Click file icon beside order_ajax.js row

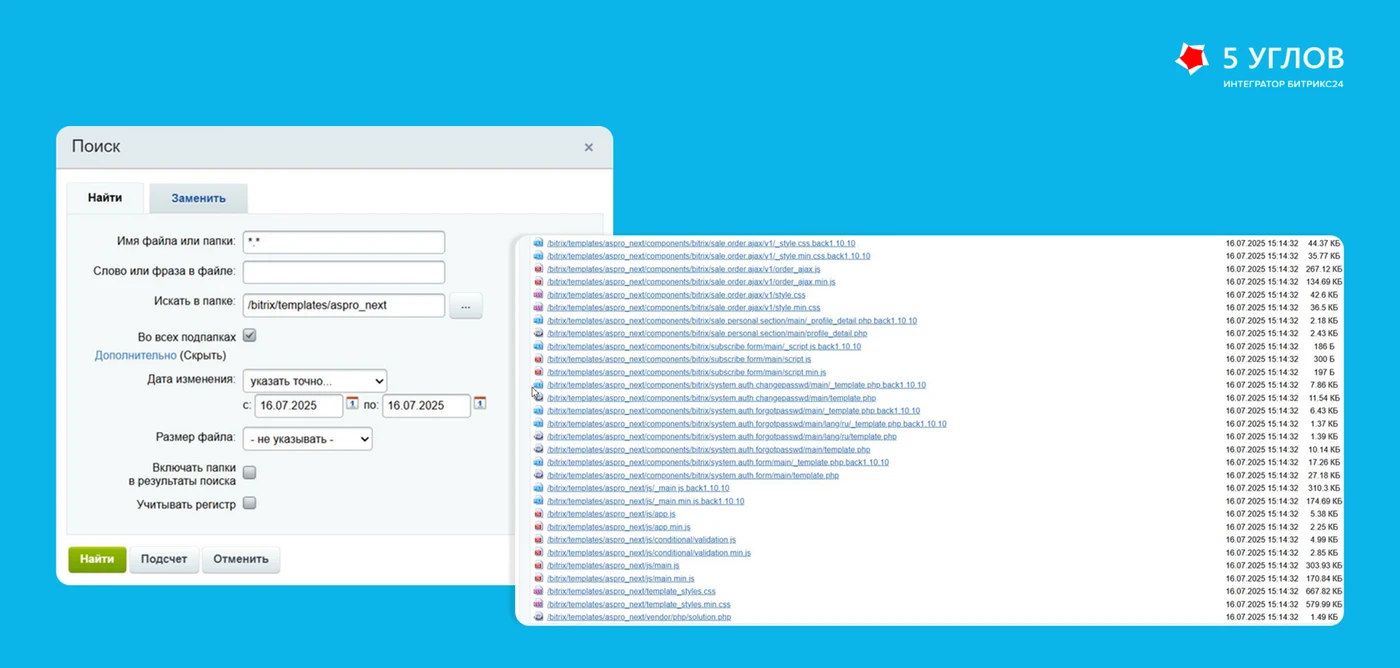coord(538,269)
